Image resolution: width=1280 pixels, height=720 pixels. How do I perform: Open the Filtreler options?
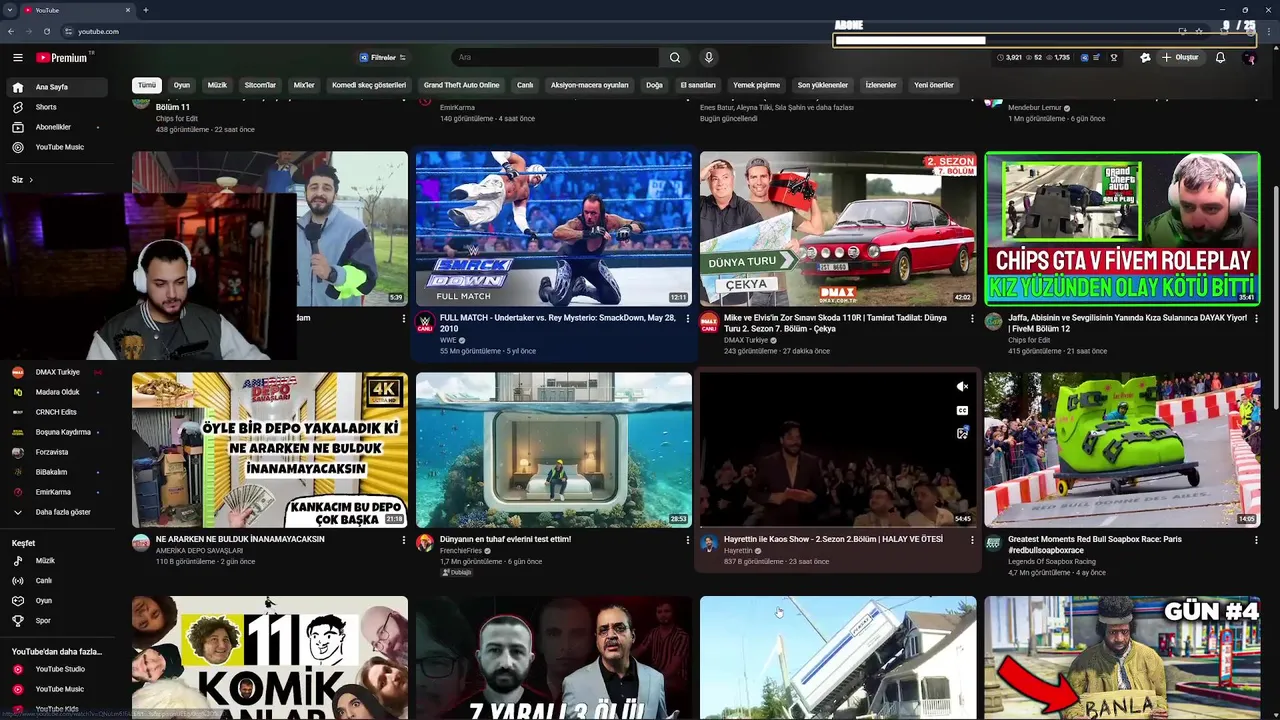click(x=382, y=58)
